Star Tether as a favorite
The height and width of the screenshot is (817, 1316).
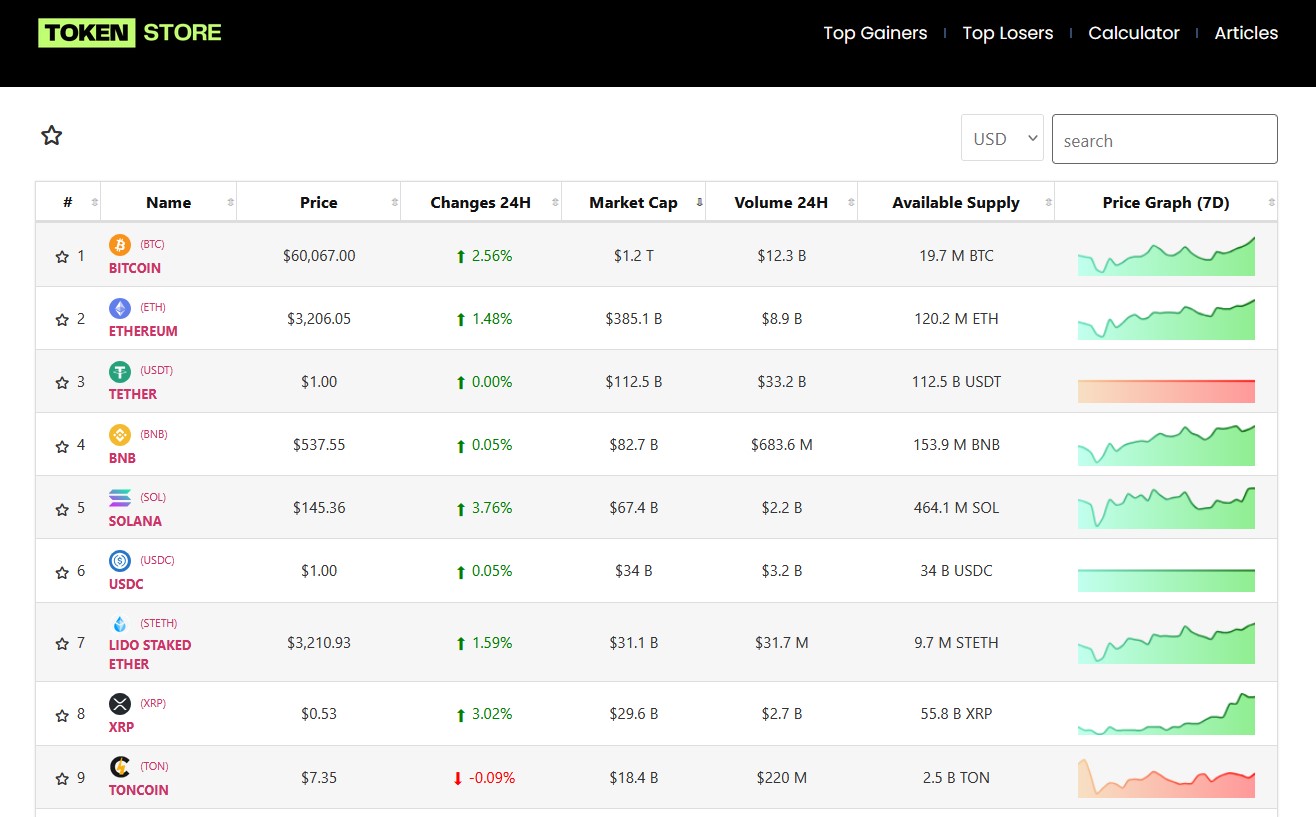point(62,383)
